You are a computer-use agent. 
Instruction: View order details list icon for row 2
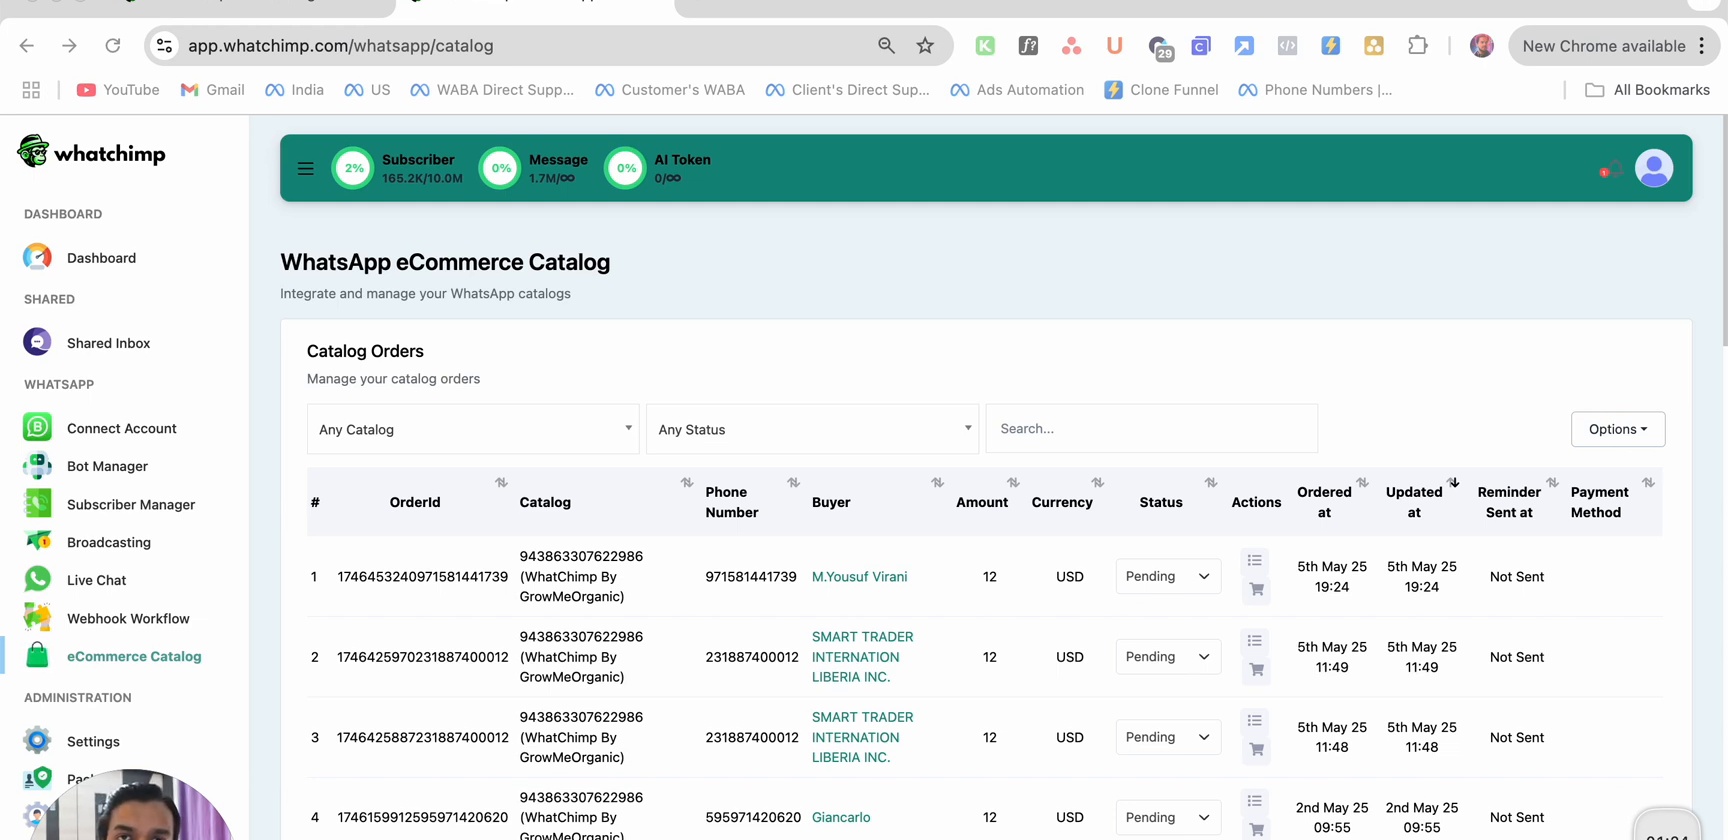click(x=1255, y=640)
